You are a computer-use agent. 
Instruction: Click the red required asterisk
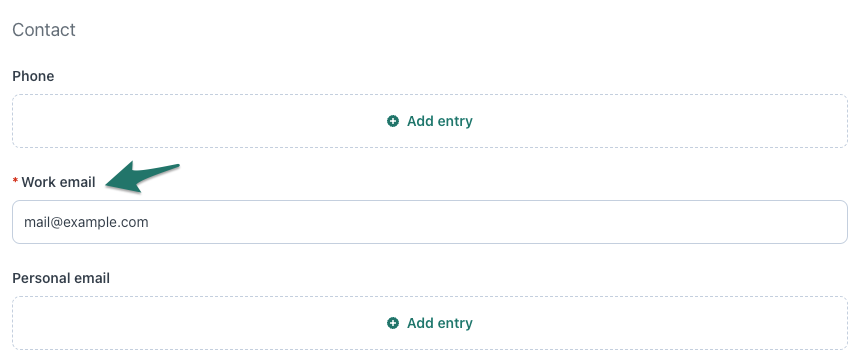(x=15, y=181)
